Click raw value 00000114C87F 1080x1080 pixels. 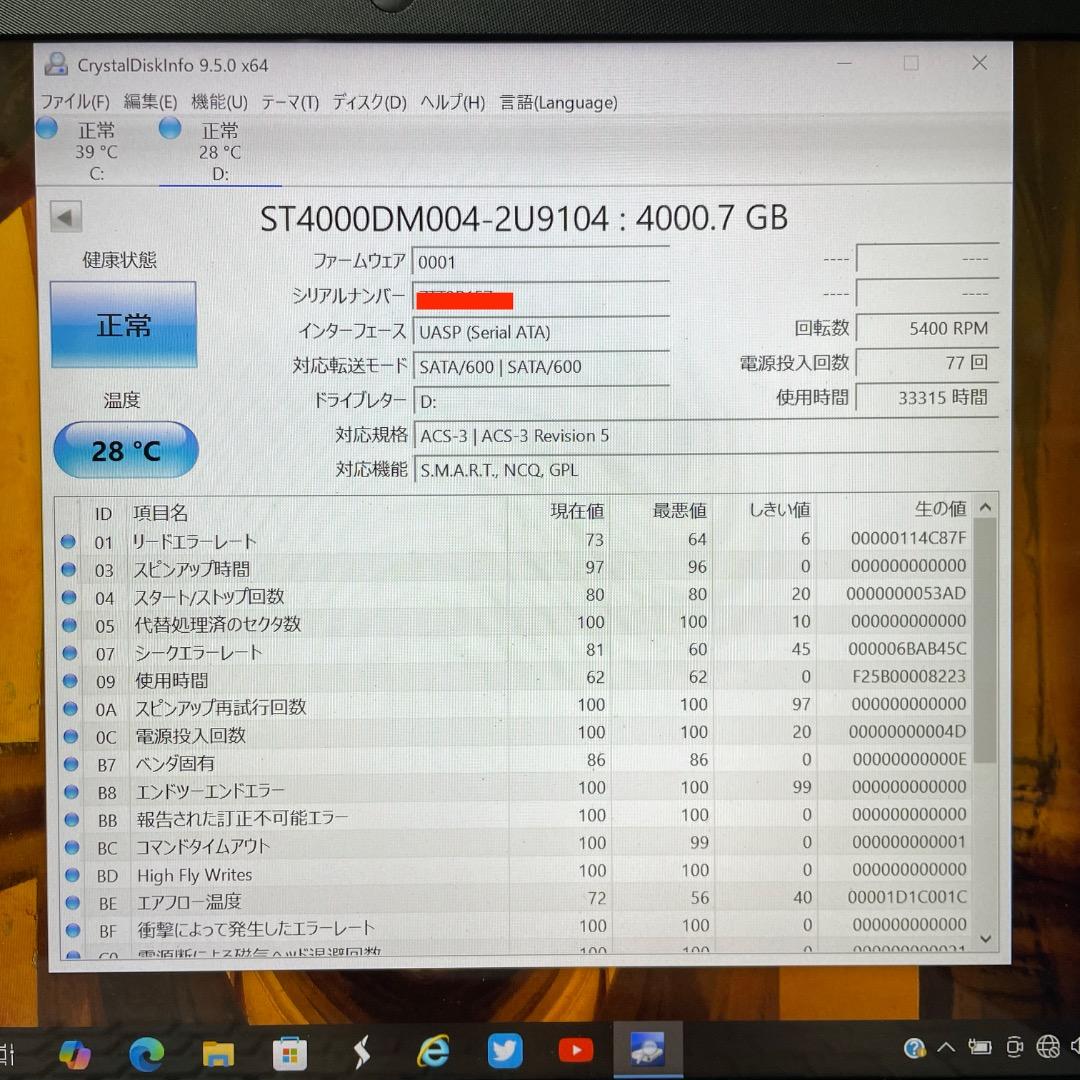(908, 538)
